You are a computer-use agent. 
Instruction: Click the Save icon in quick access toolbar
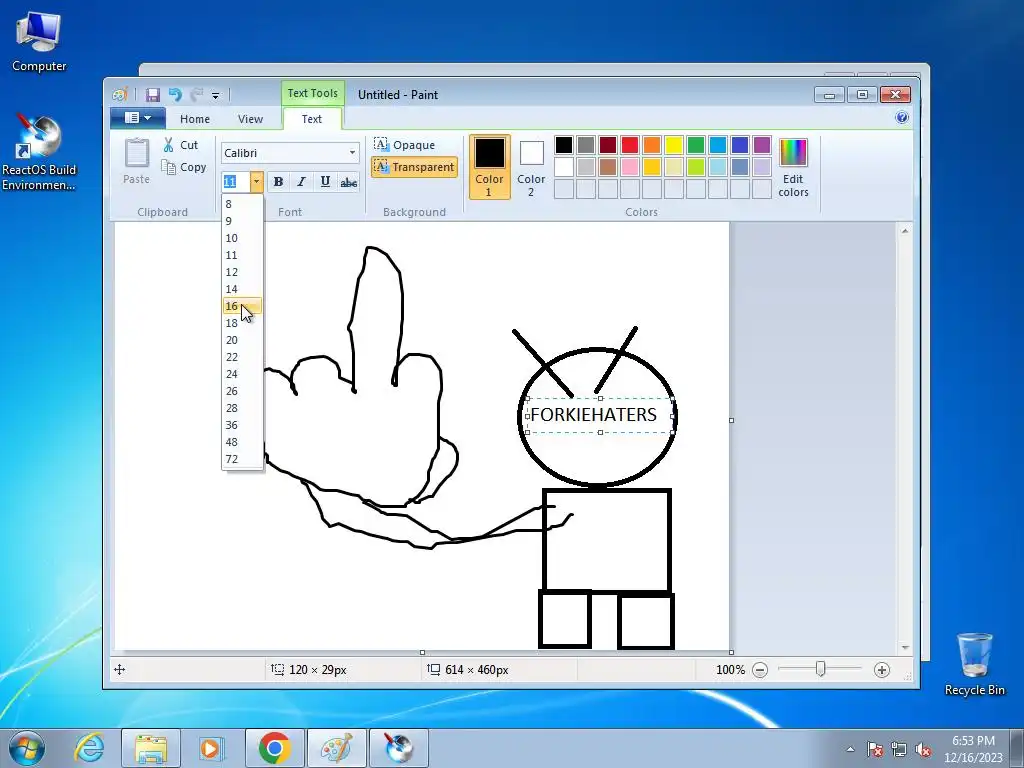[153, 95]
